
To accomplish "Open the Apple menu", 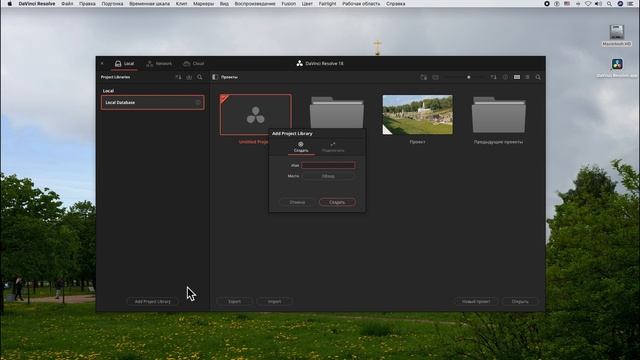I will [9, 4].
